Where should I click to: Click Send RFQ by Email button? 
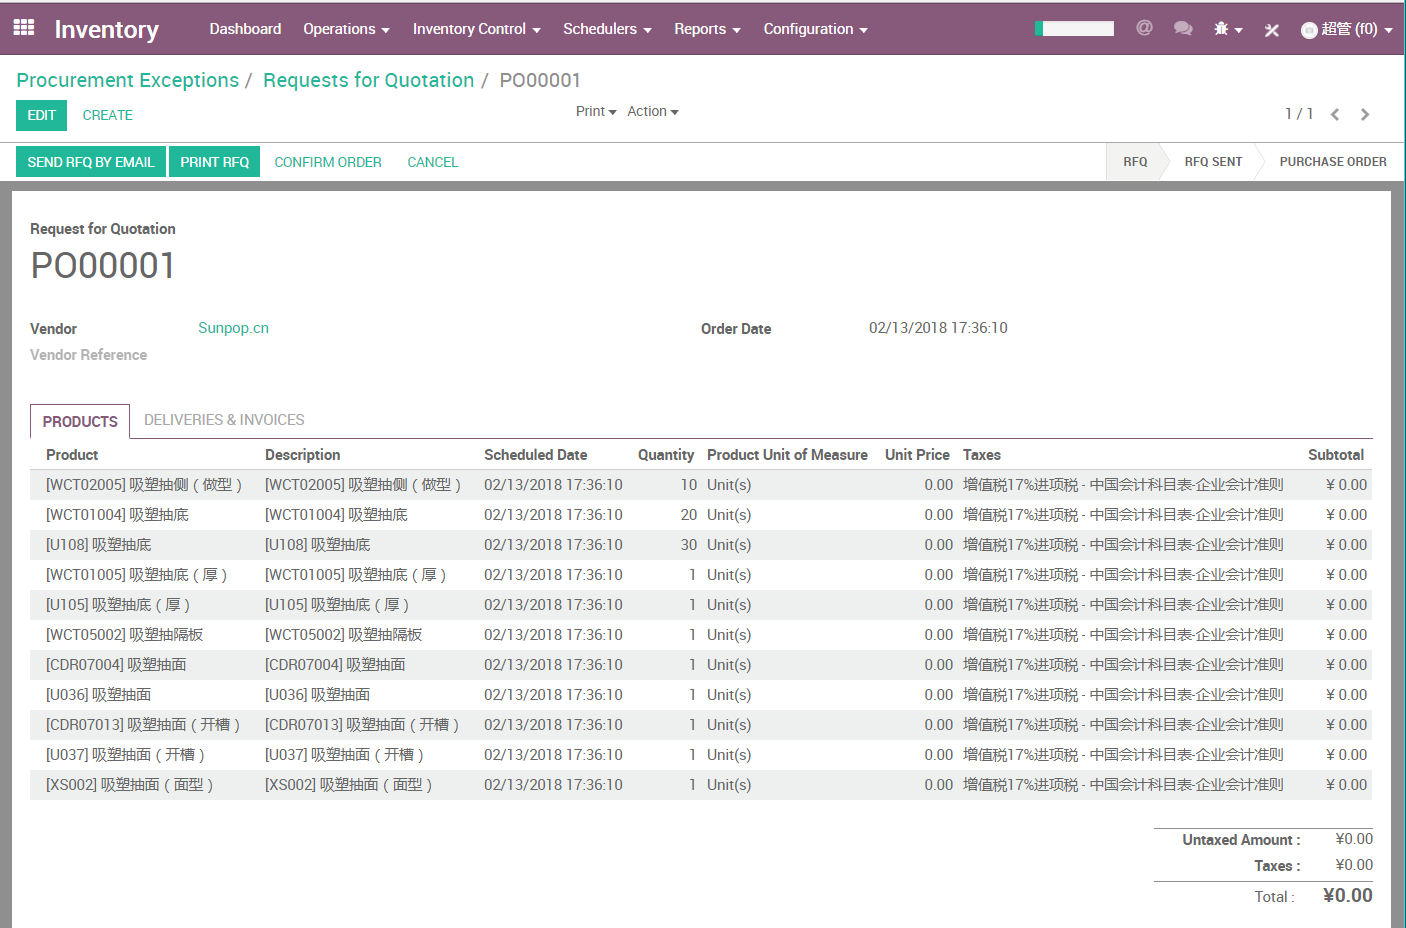[91, 162]
